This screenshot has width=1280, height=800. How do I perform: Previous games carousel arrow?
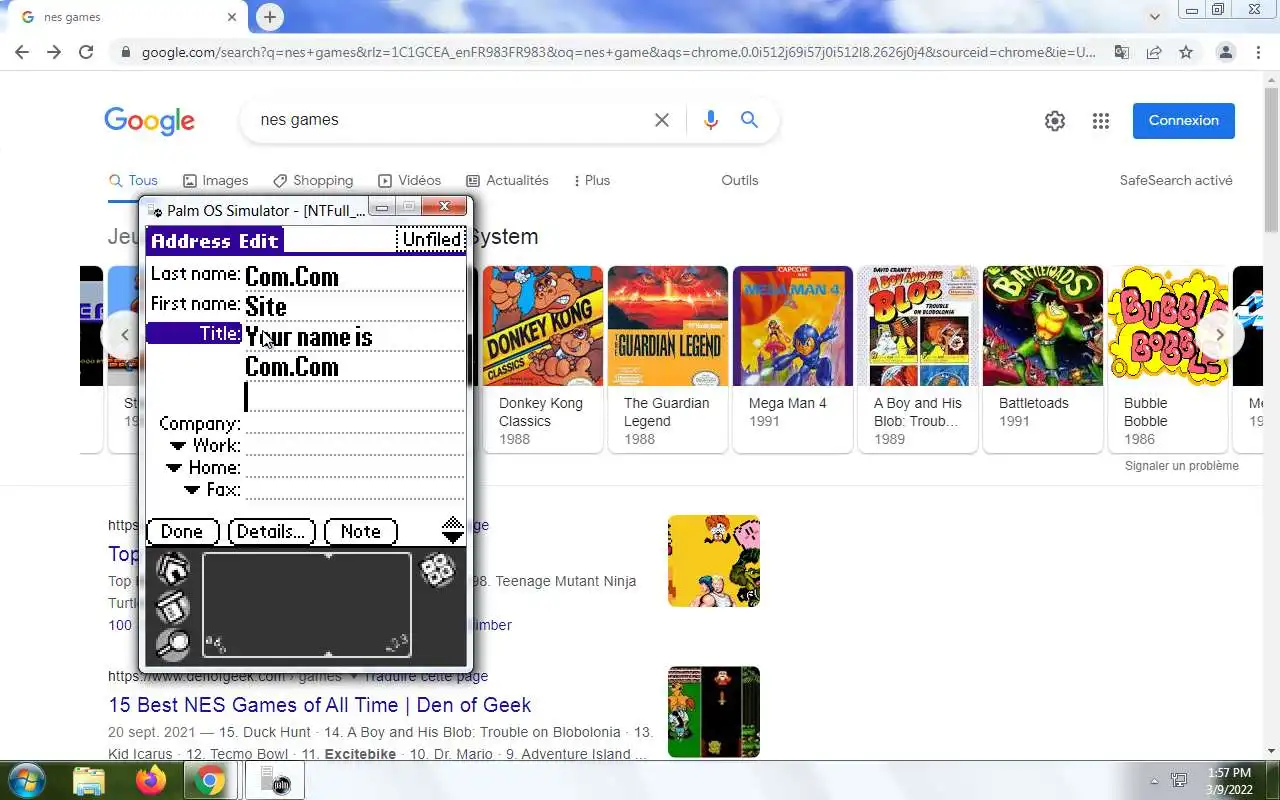tap(124, 335)
